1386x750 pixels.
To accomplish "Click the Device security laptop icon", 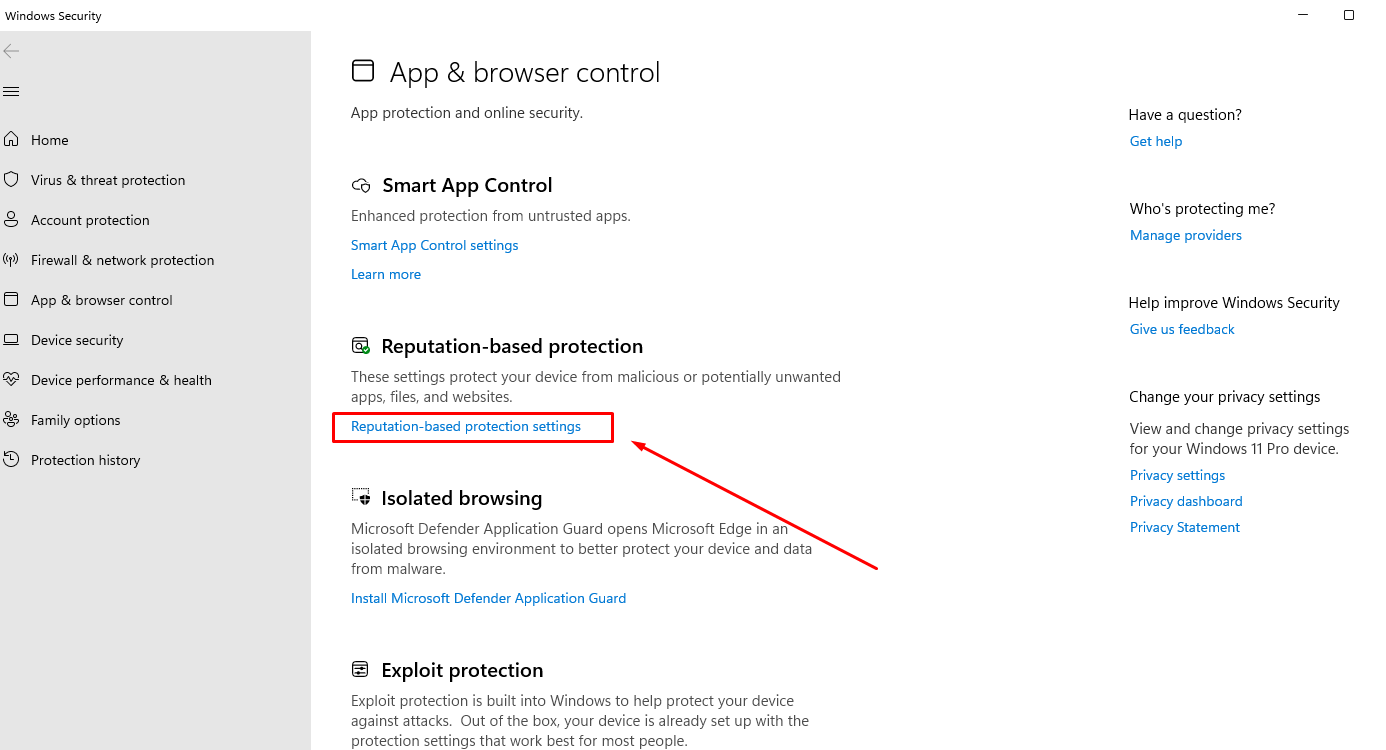I will [11, 340].
